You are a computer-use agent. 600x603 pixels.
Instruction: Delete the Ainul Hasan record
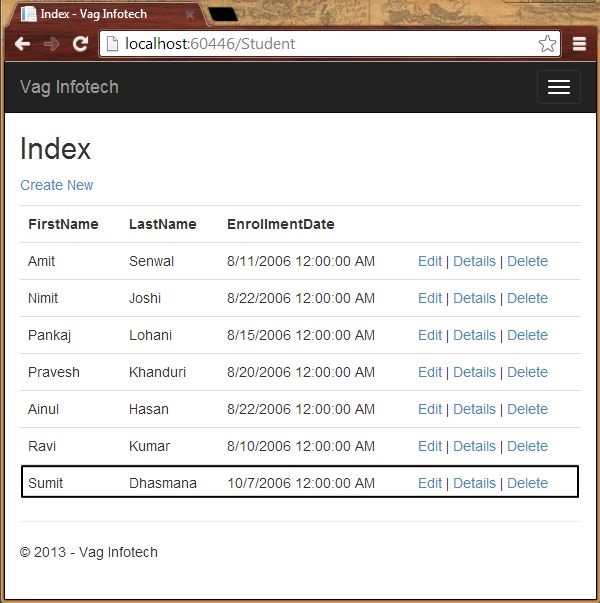pyautogui.click(x=527, y=409)
